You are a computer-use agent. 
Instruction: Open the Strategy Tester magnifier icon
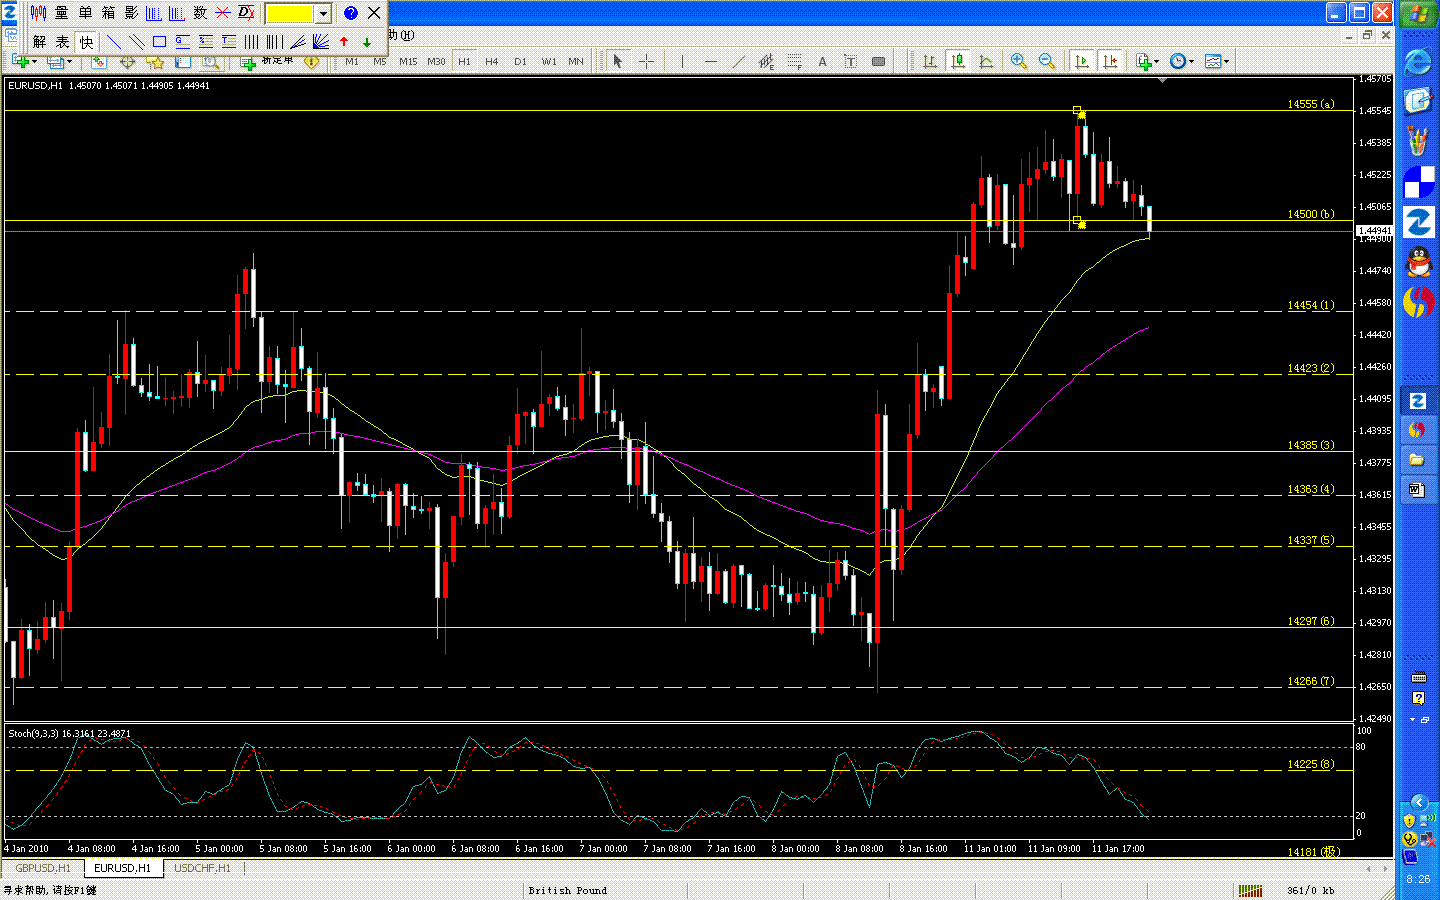(211, 62)
